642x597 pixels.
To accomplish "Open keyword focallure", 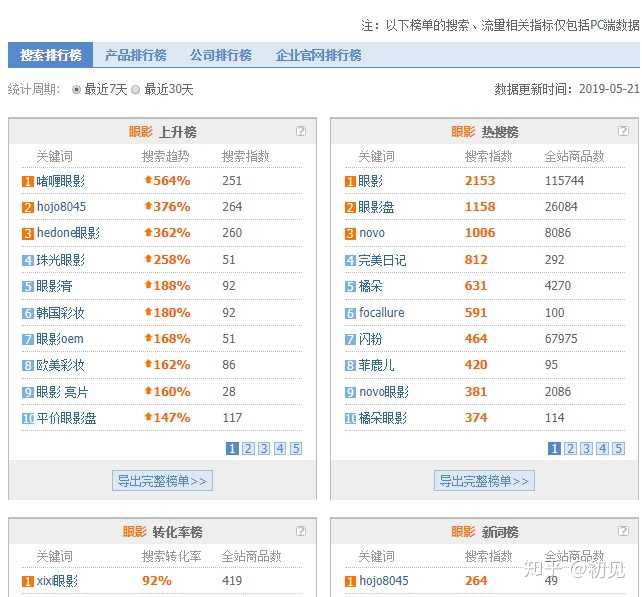I will (382, 313).
